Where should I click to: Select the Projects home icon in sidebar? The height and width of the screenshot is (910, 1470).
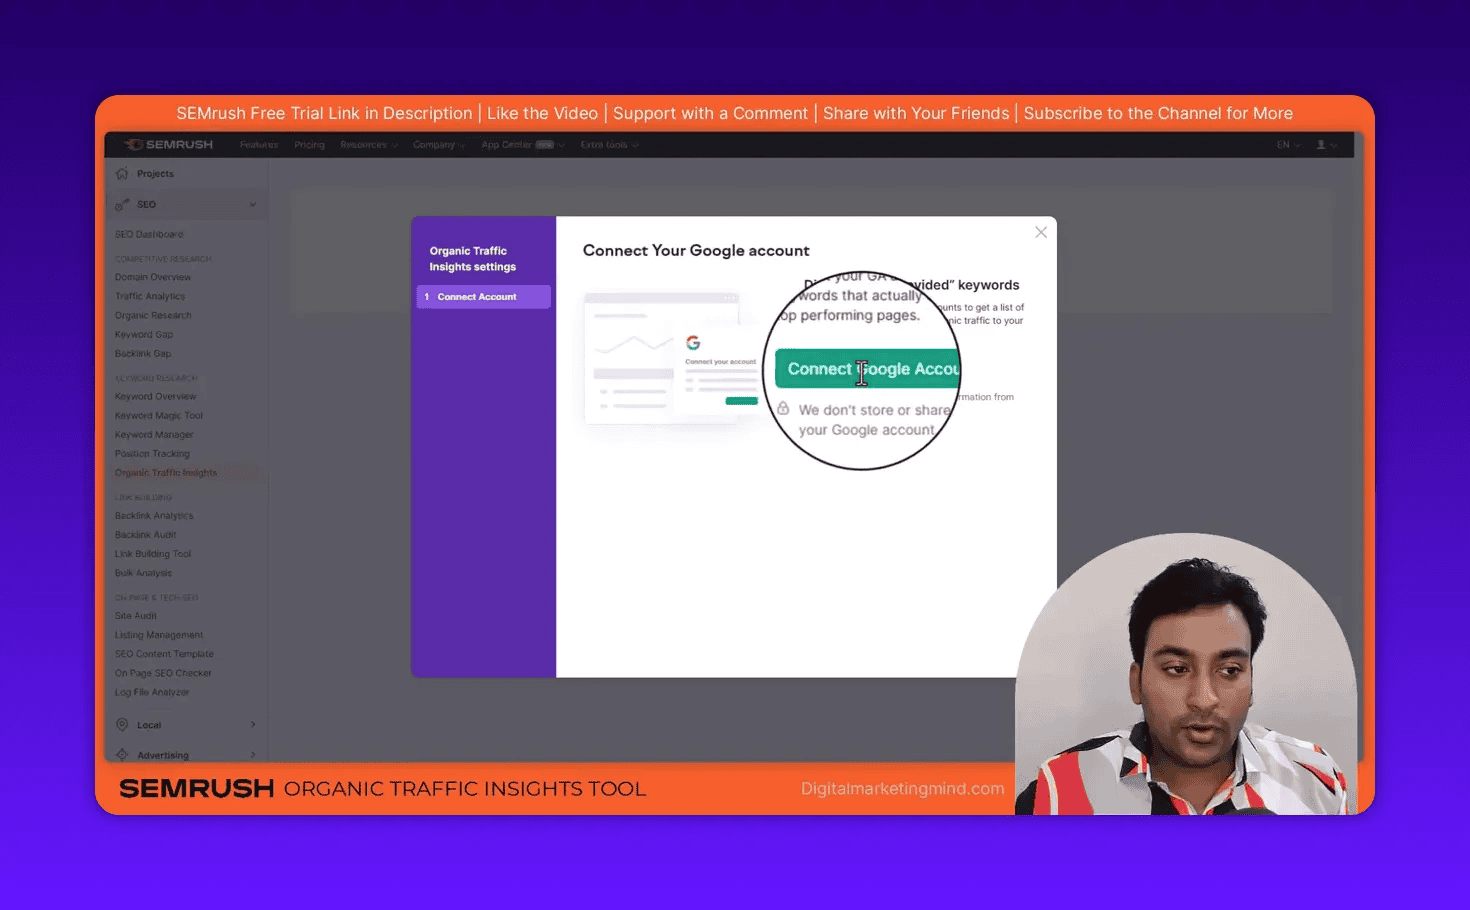click(124, 173)
